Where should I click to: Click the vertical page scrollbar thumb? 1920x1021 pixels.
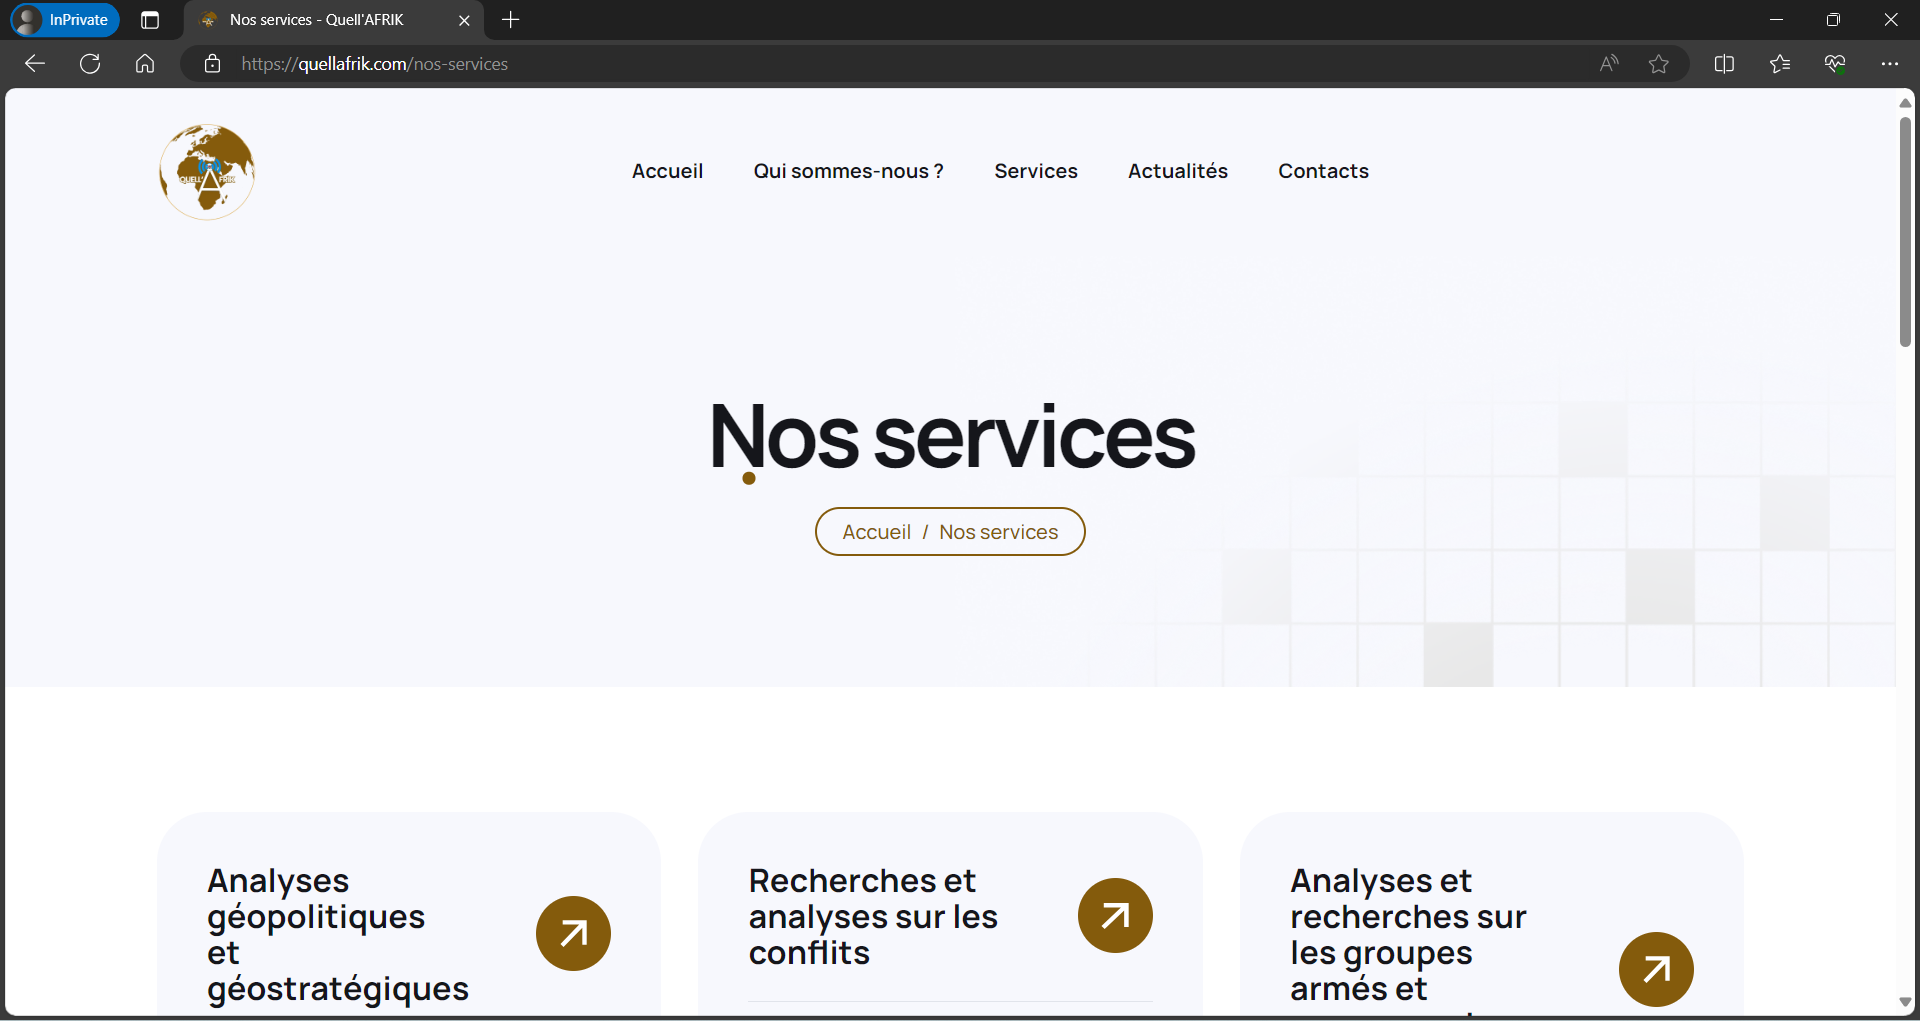(1905, 232)
